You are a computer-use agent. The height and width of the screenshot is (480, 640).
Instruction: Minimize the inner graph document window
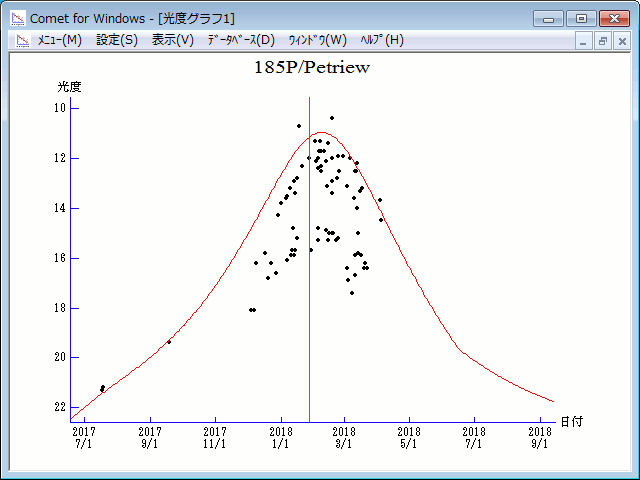pos(585,41)
